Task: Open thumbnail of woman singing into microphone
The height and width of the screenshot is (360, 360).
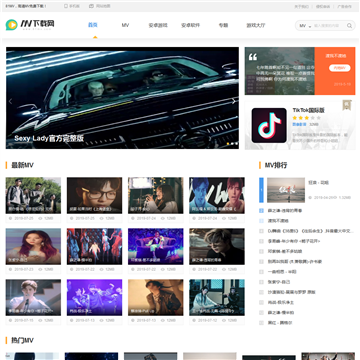Action: click(156, 195)
